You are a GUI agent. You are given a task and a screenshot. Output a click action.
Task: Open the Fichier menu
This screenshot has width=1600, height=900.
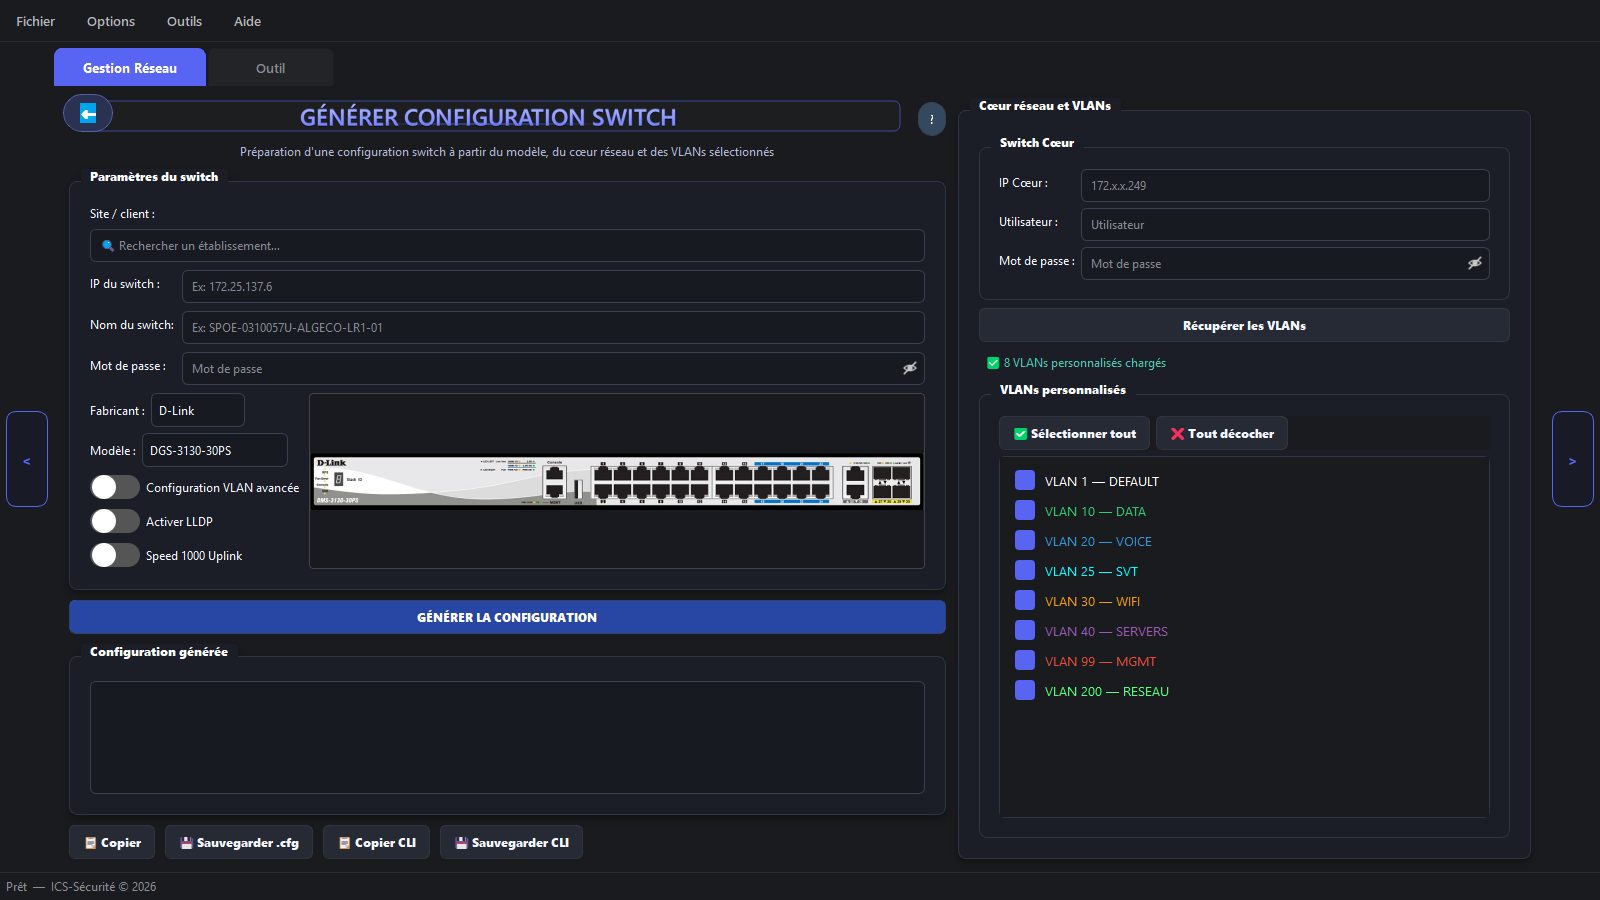point(36,21)
